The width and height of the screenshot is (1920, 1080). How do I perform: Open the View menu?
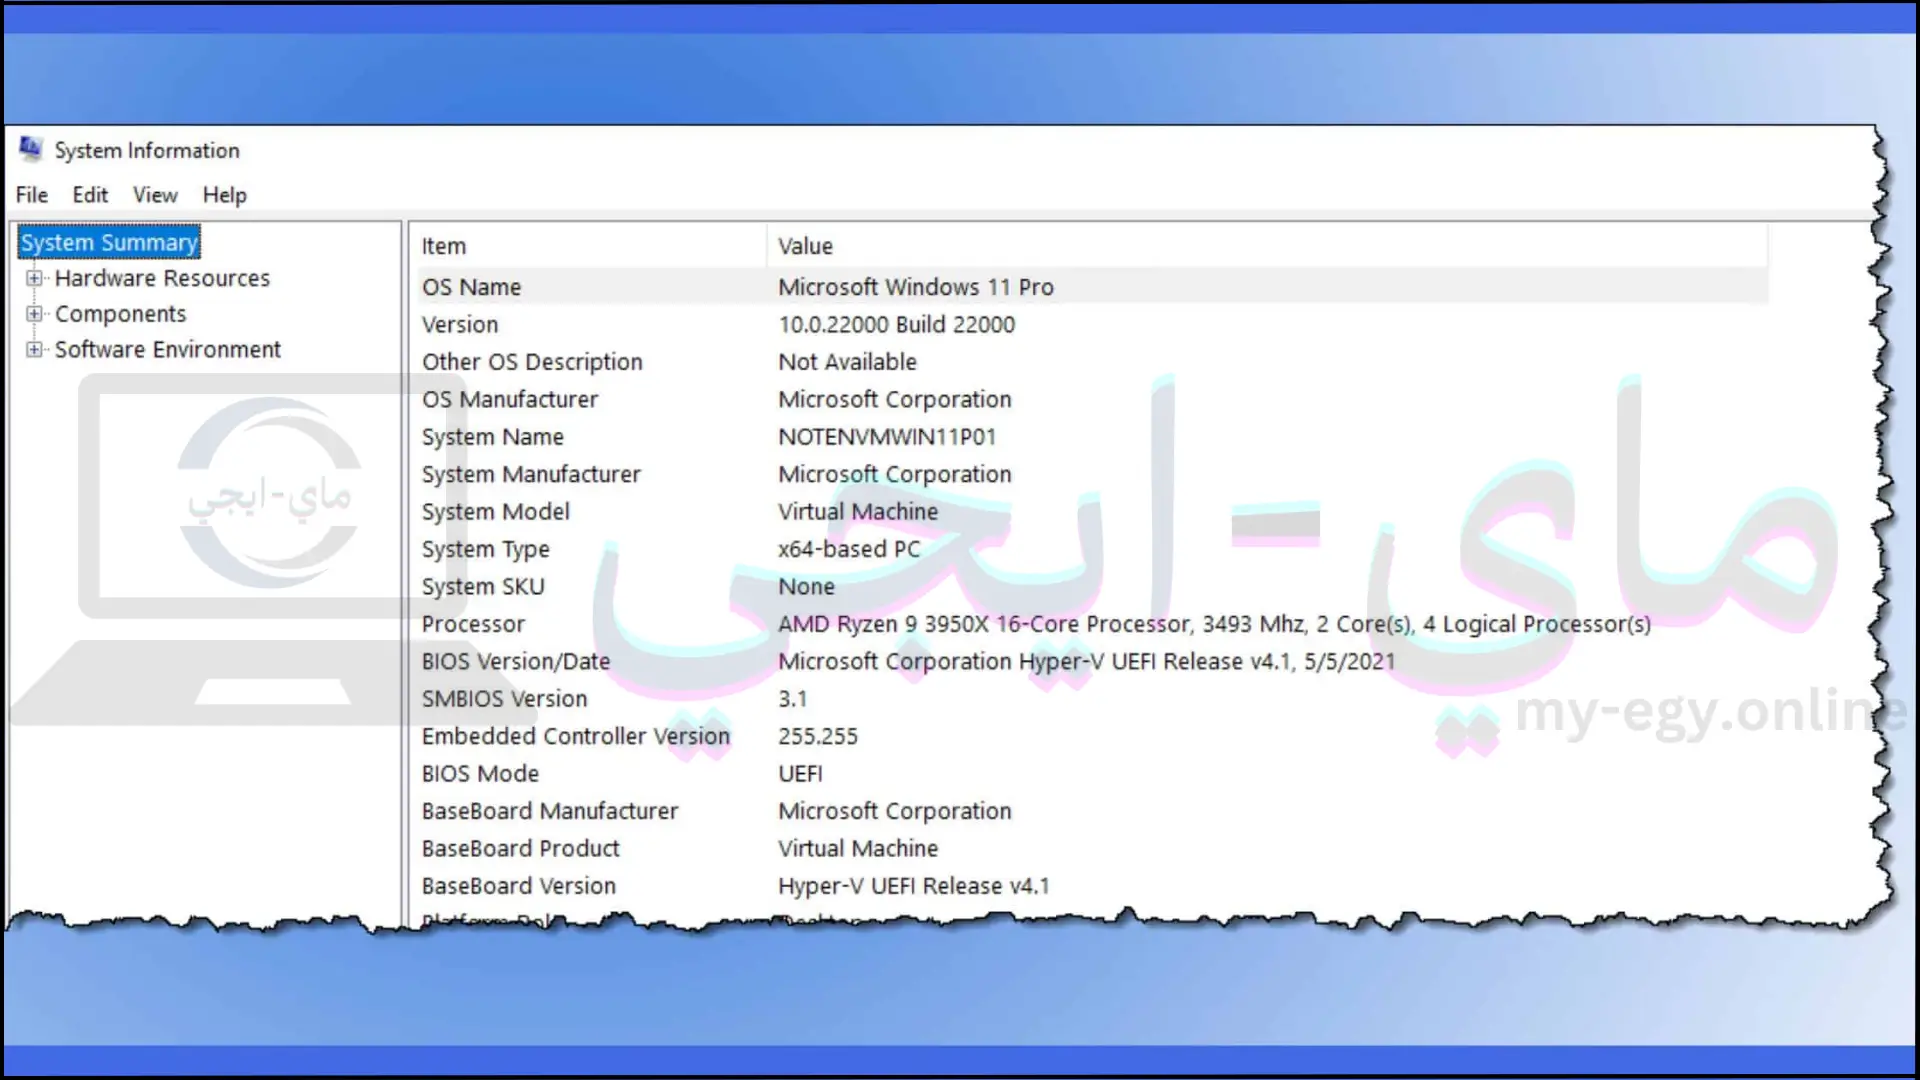pyautogui.click(x=155, y=195)
